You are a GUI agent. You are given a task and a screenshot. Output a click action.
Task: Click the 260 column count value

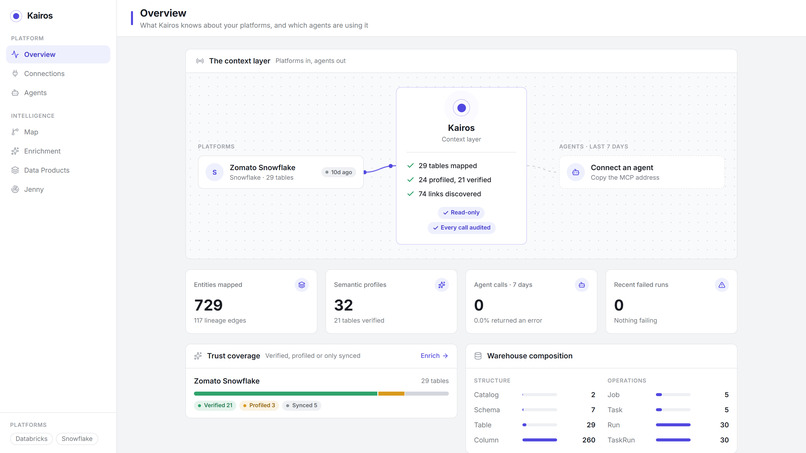pos(589,440)
